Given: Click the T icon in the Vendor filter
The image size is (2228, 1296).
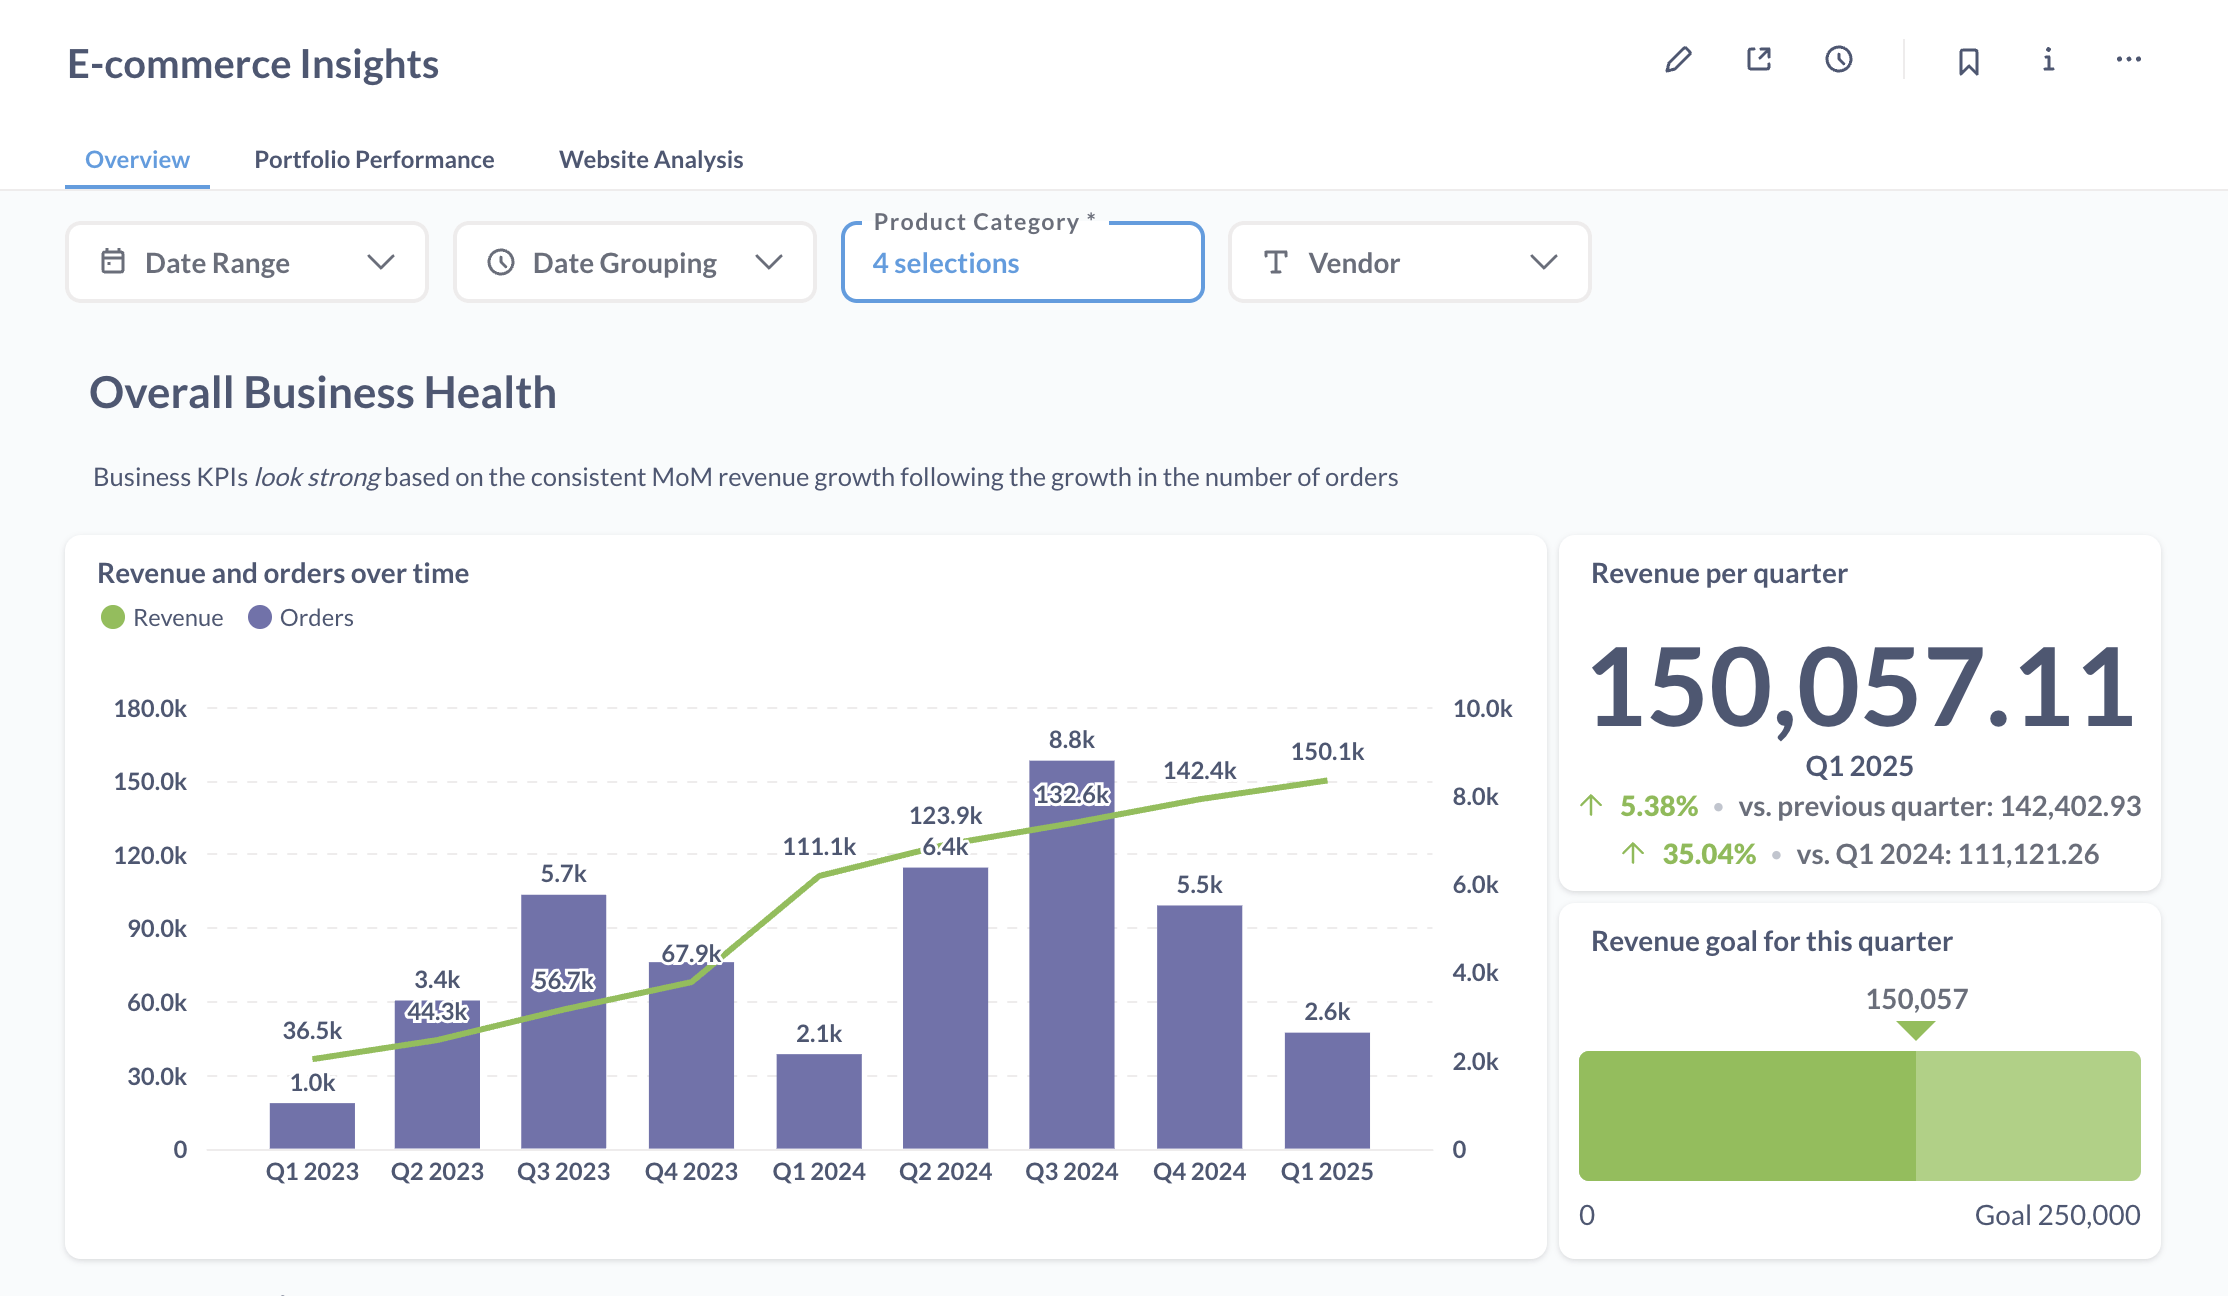Looking at the screenshot, I should point(1275,262).
